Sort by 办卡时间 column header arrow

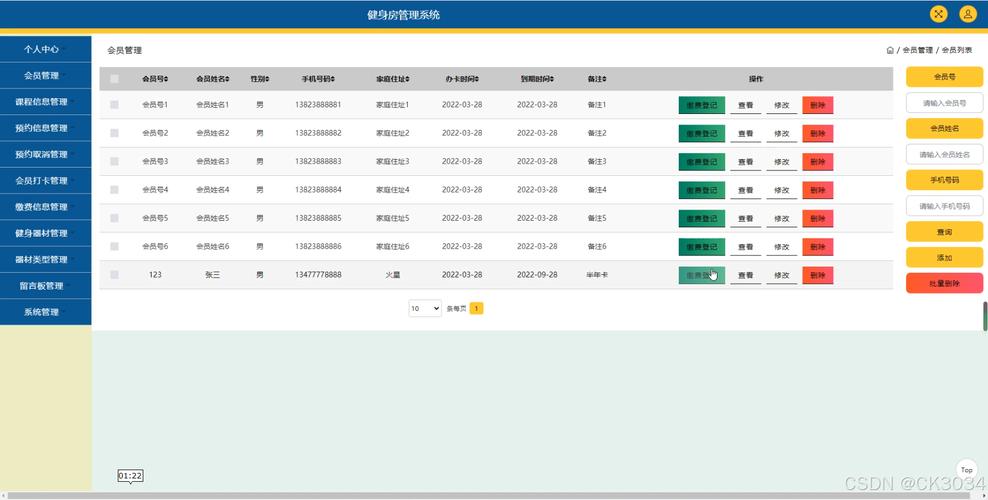tap(477, 79)
